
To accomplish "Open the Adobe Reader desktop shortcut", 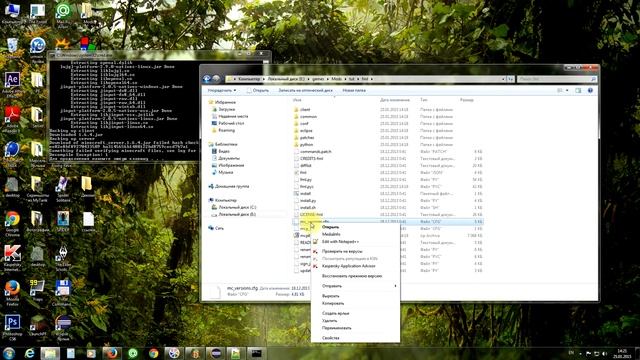I will tap(12, 118).
